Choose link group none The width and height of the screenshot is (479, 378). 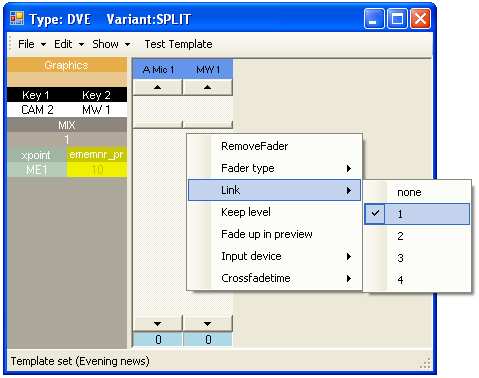click(417, 192)
